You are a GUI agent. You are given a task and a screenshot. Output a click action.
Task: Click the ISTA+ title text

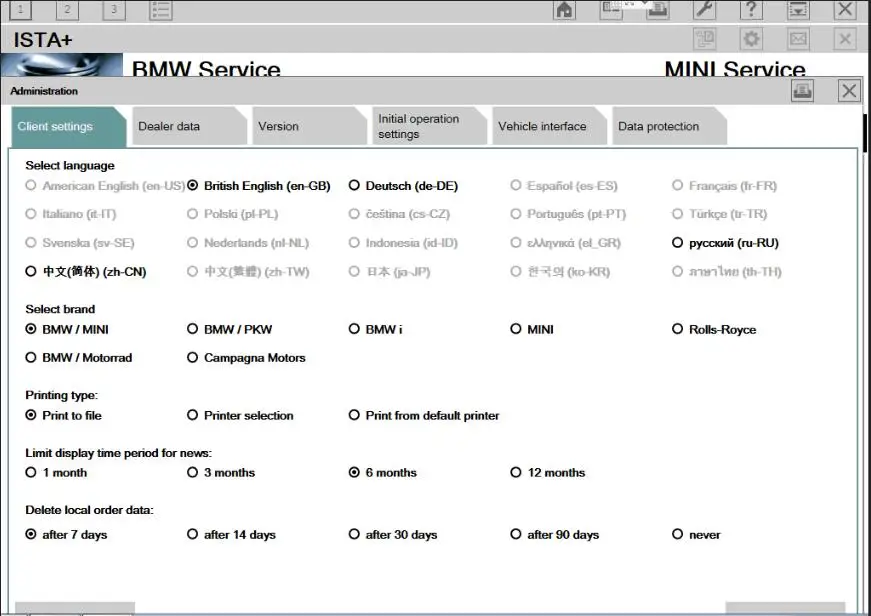[x=43, y=40]
